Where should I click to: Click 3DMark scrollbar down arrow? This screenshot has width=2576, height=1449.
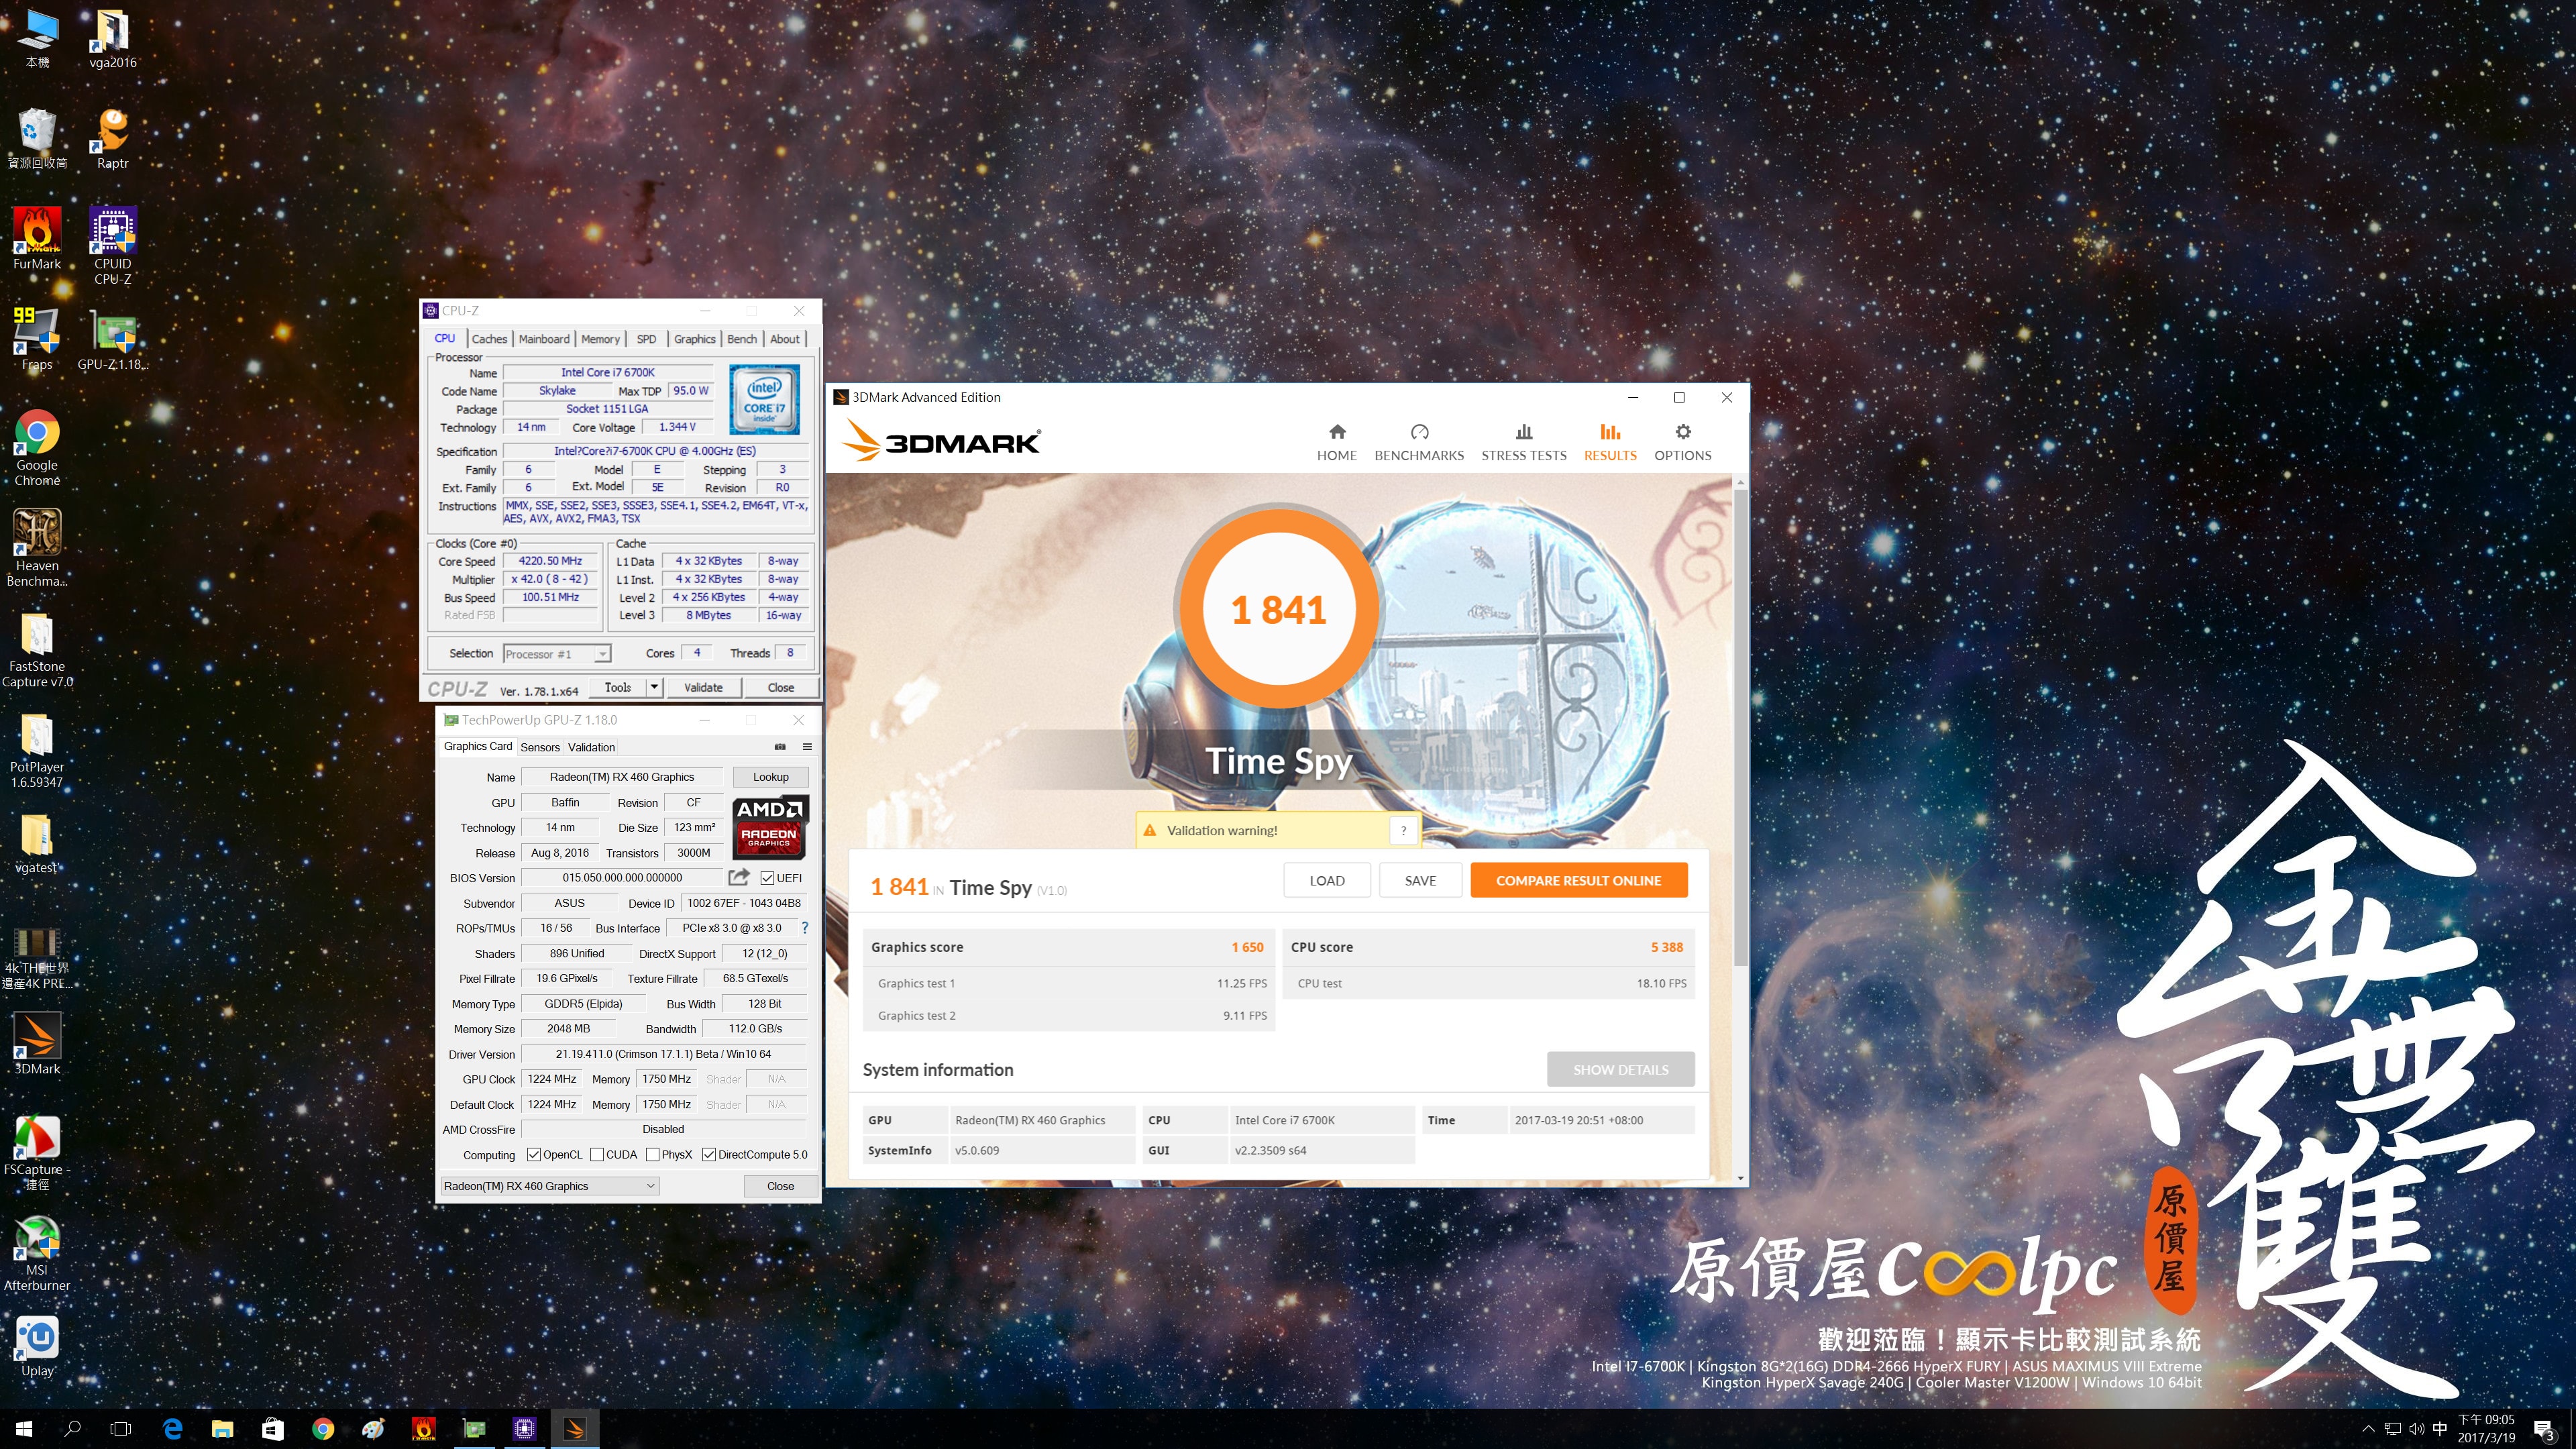coord(1741,1179)
